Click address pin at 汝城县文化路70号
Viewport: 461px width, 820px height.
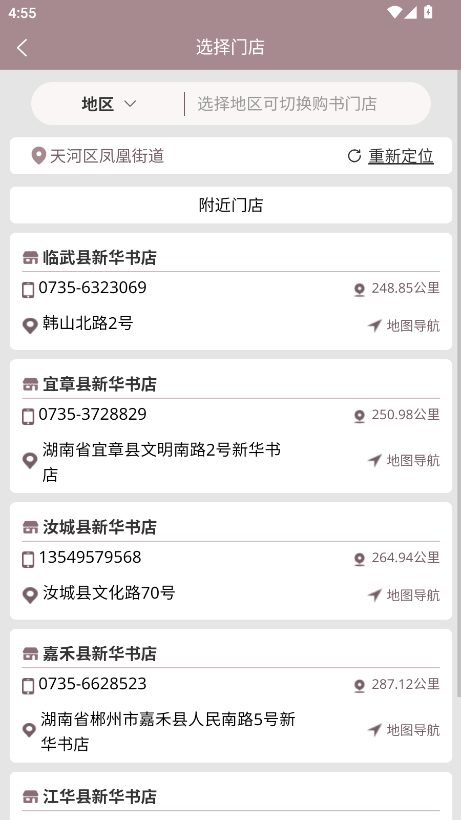click(30, 595)
